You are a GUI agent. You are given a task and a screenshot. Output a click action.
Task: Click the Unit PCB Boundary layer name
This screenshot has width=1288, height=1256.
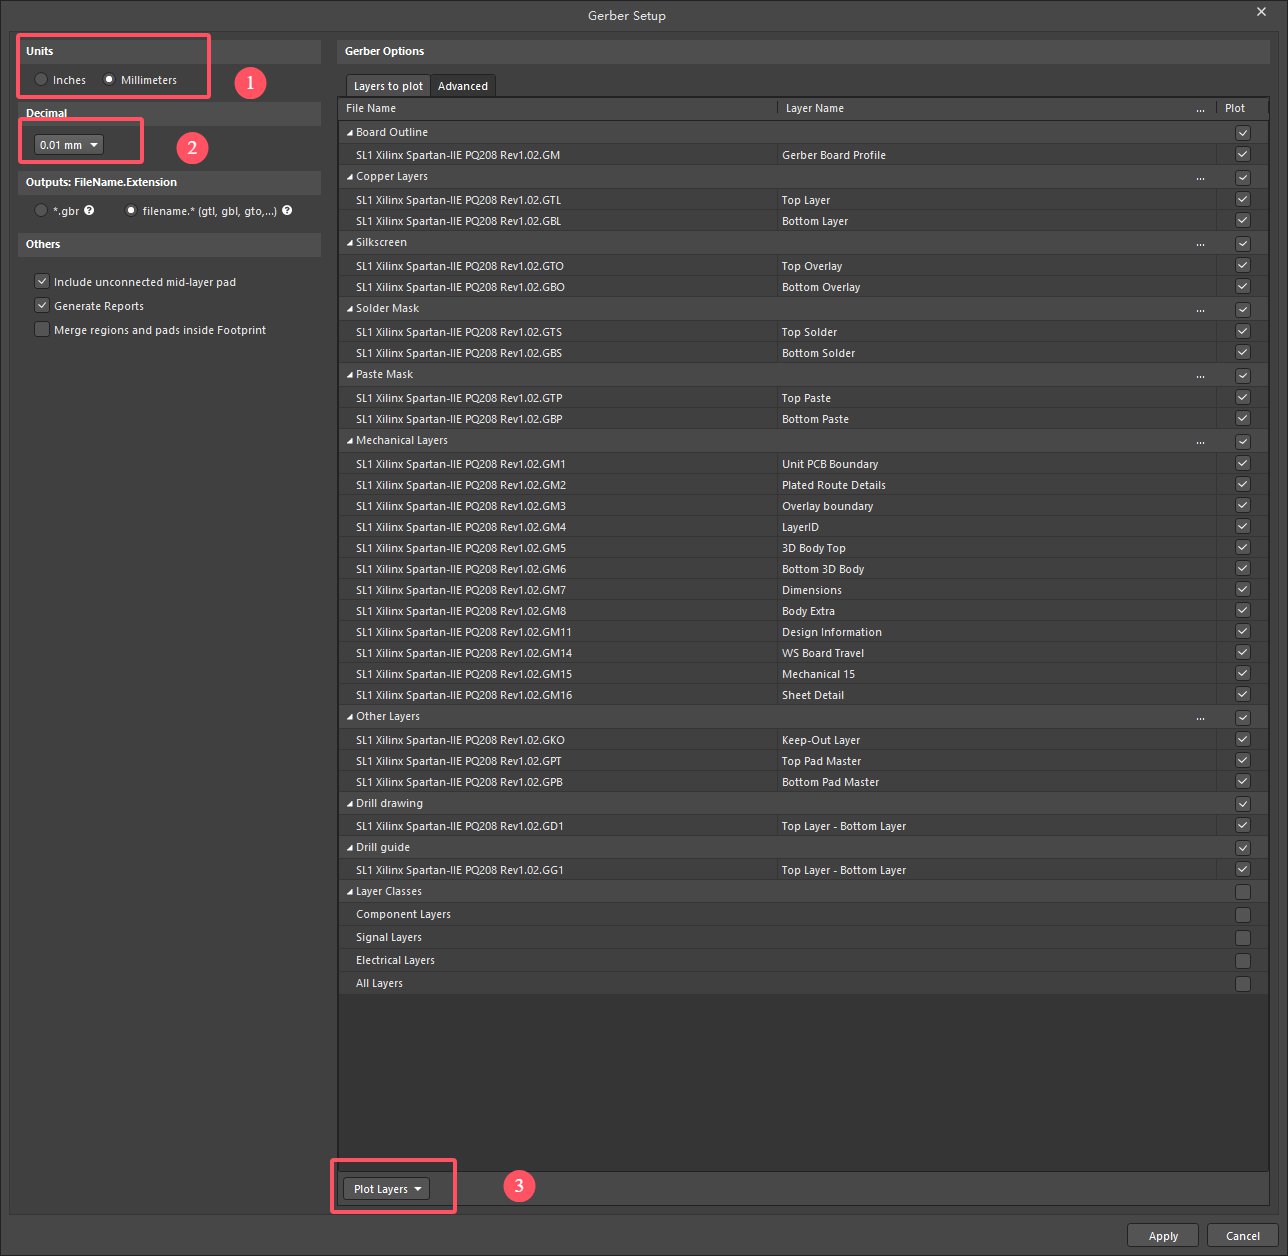[x=830, y=464]
